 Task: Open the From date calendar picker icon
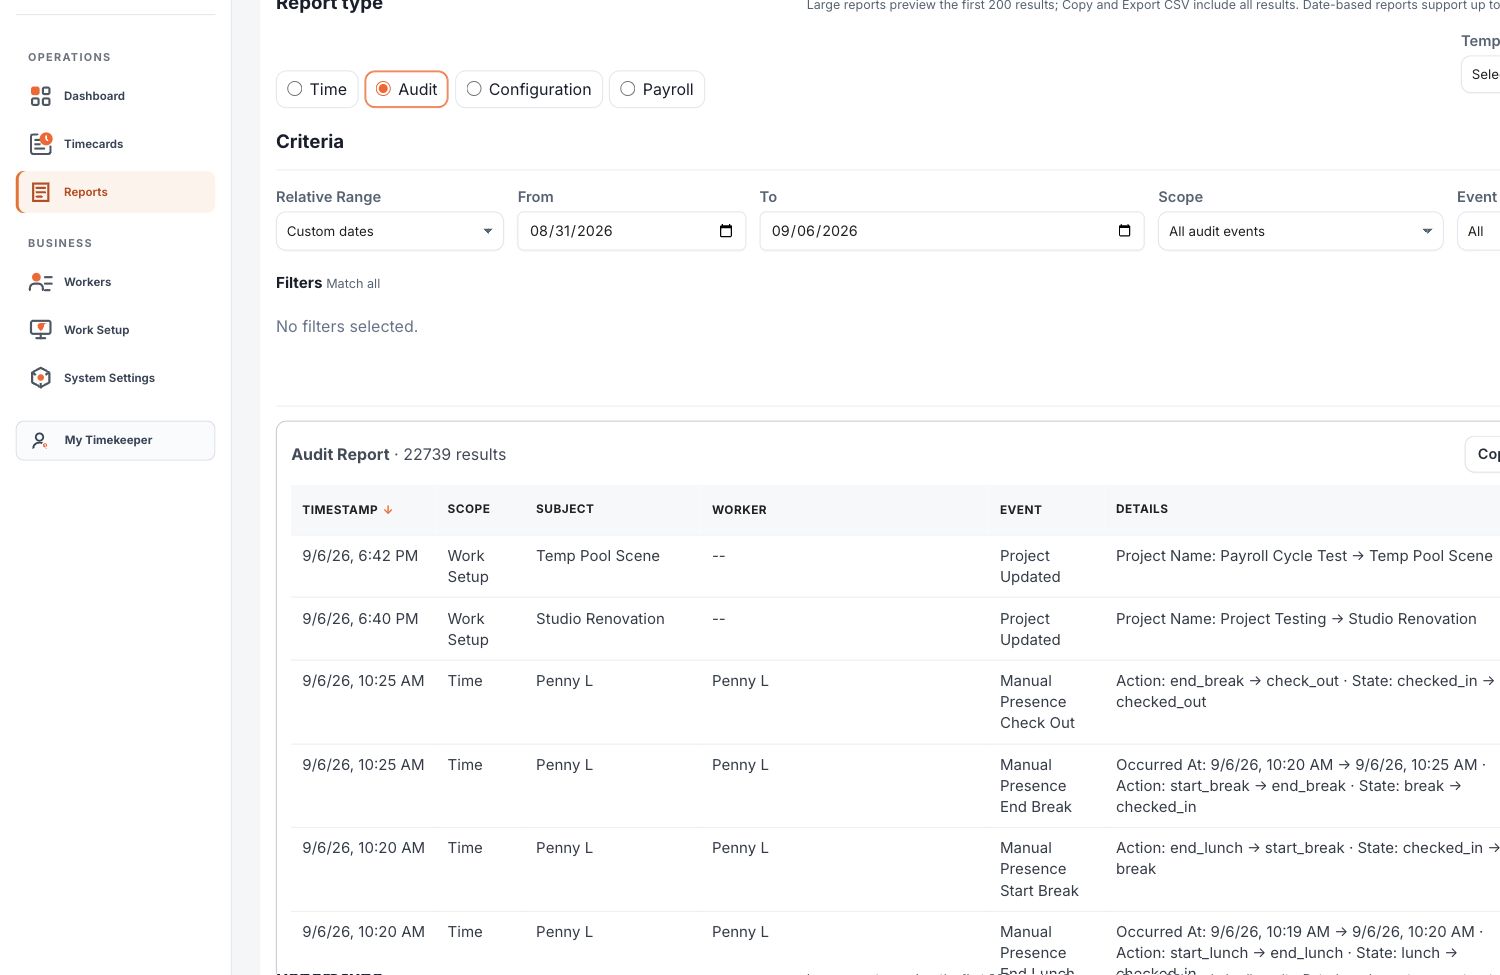coord(726,231)
